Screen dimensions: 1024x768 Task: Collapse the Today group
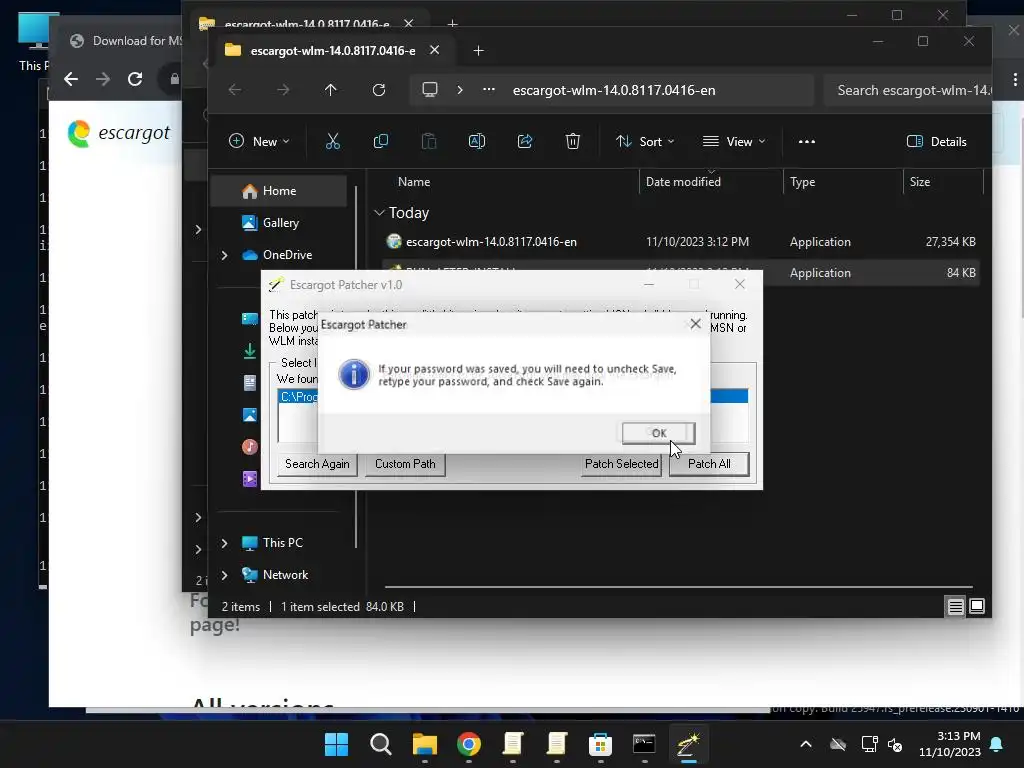(x=379, y=213)
